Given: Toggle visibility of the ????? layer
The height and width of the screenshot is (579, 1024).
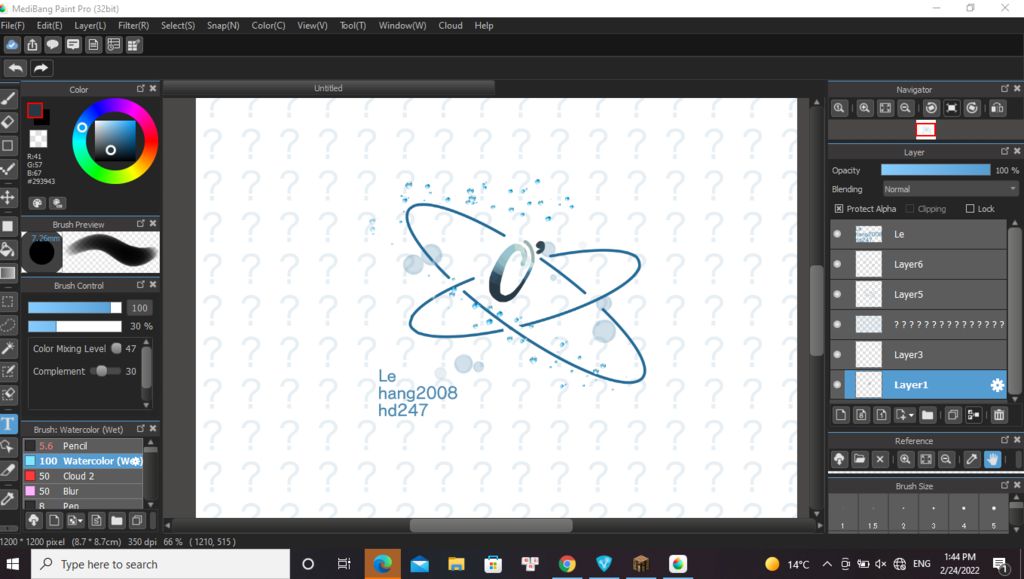Looking at the screenshot, I should point(837,324).
